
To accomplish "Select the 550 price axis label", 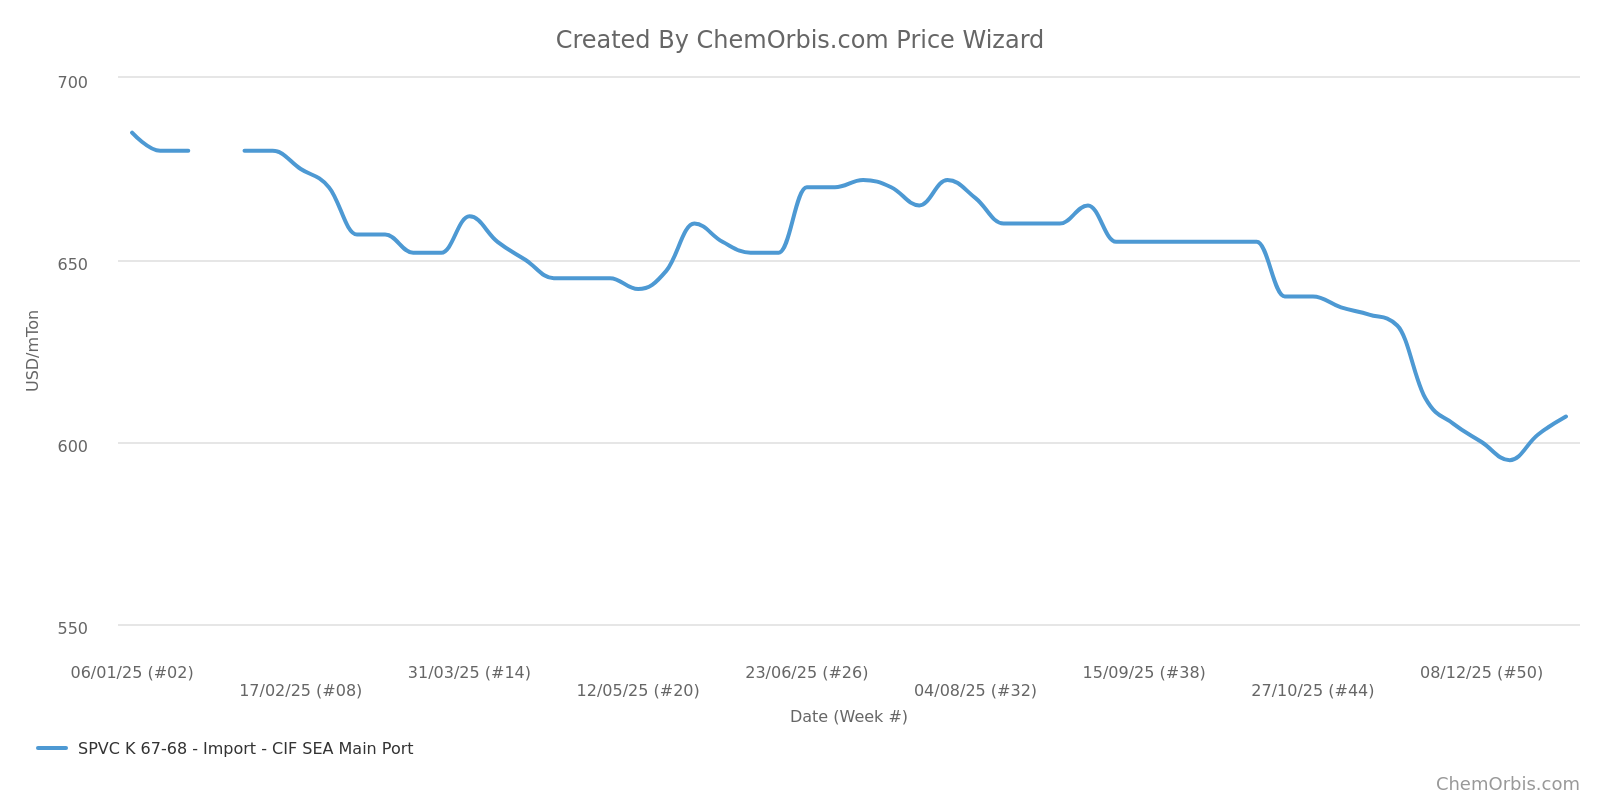I will click(x=73, y=629).
